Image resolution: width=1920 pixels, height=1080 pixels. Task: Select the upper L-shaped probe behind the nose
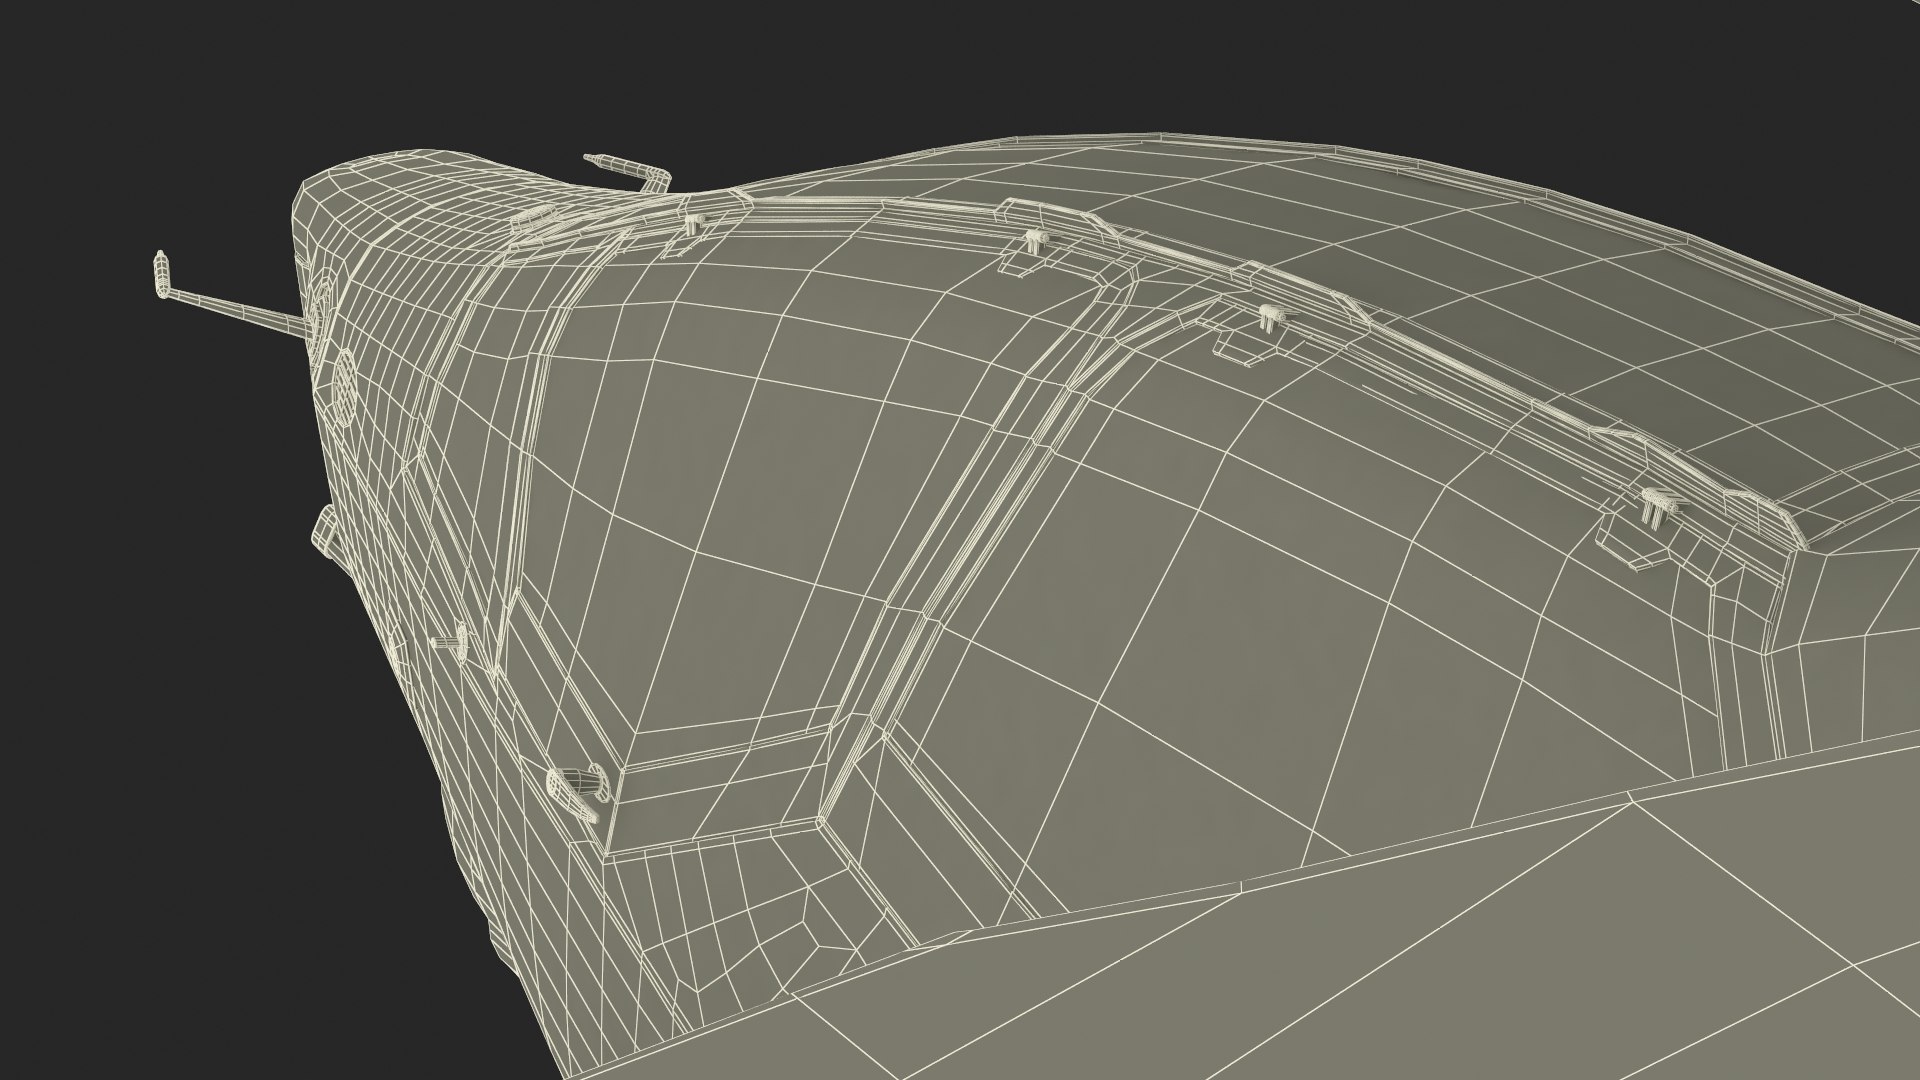[x=628, y=170]
